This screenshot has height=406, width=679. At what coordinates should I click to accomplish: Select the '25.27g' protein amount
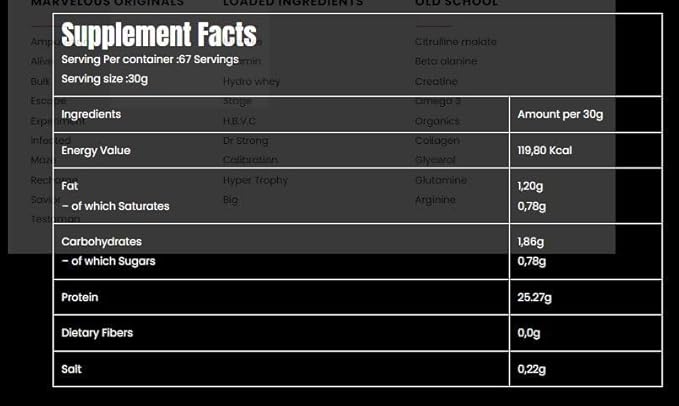(x=534, y=297)
